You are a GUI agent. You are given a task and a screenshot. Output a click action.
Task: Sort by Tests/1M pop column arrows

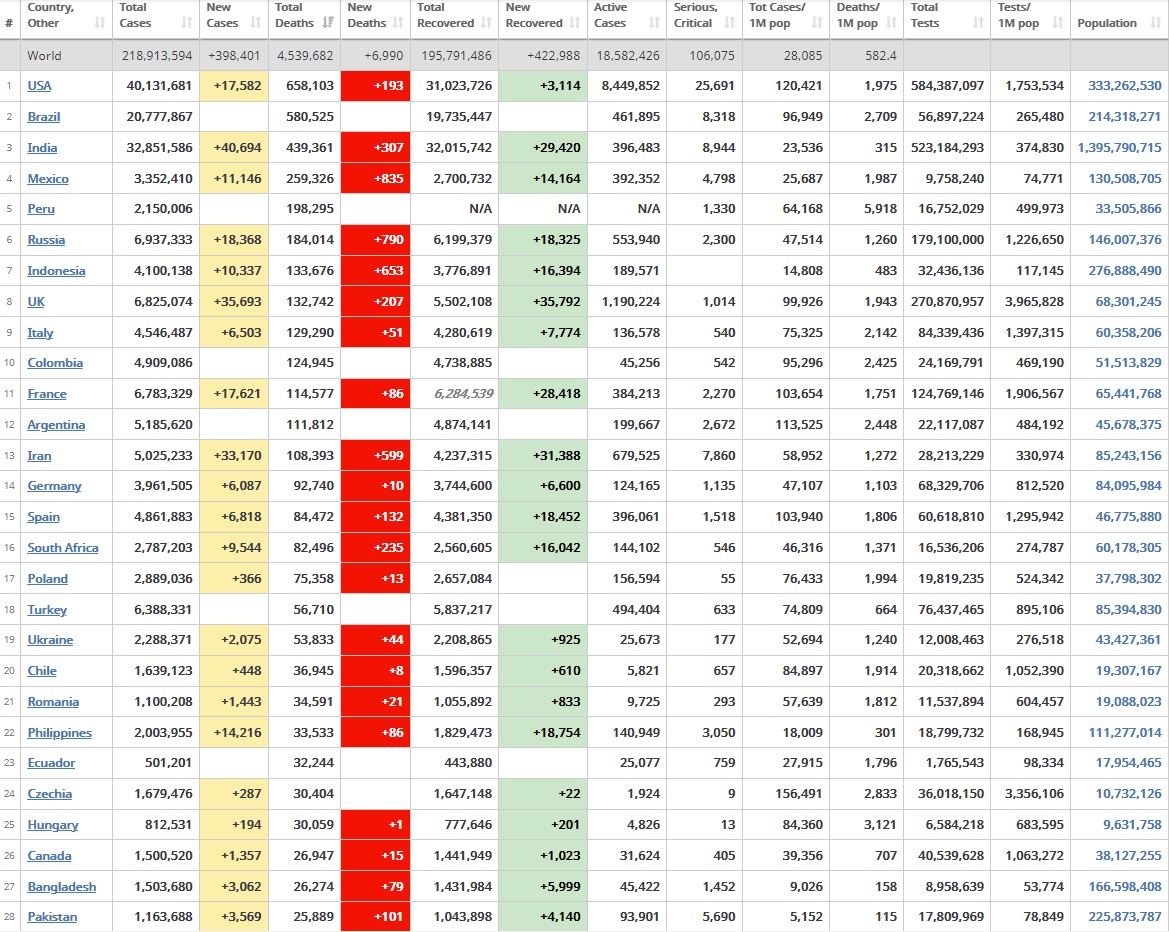pos(1057,23)
